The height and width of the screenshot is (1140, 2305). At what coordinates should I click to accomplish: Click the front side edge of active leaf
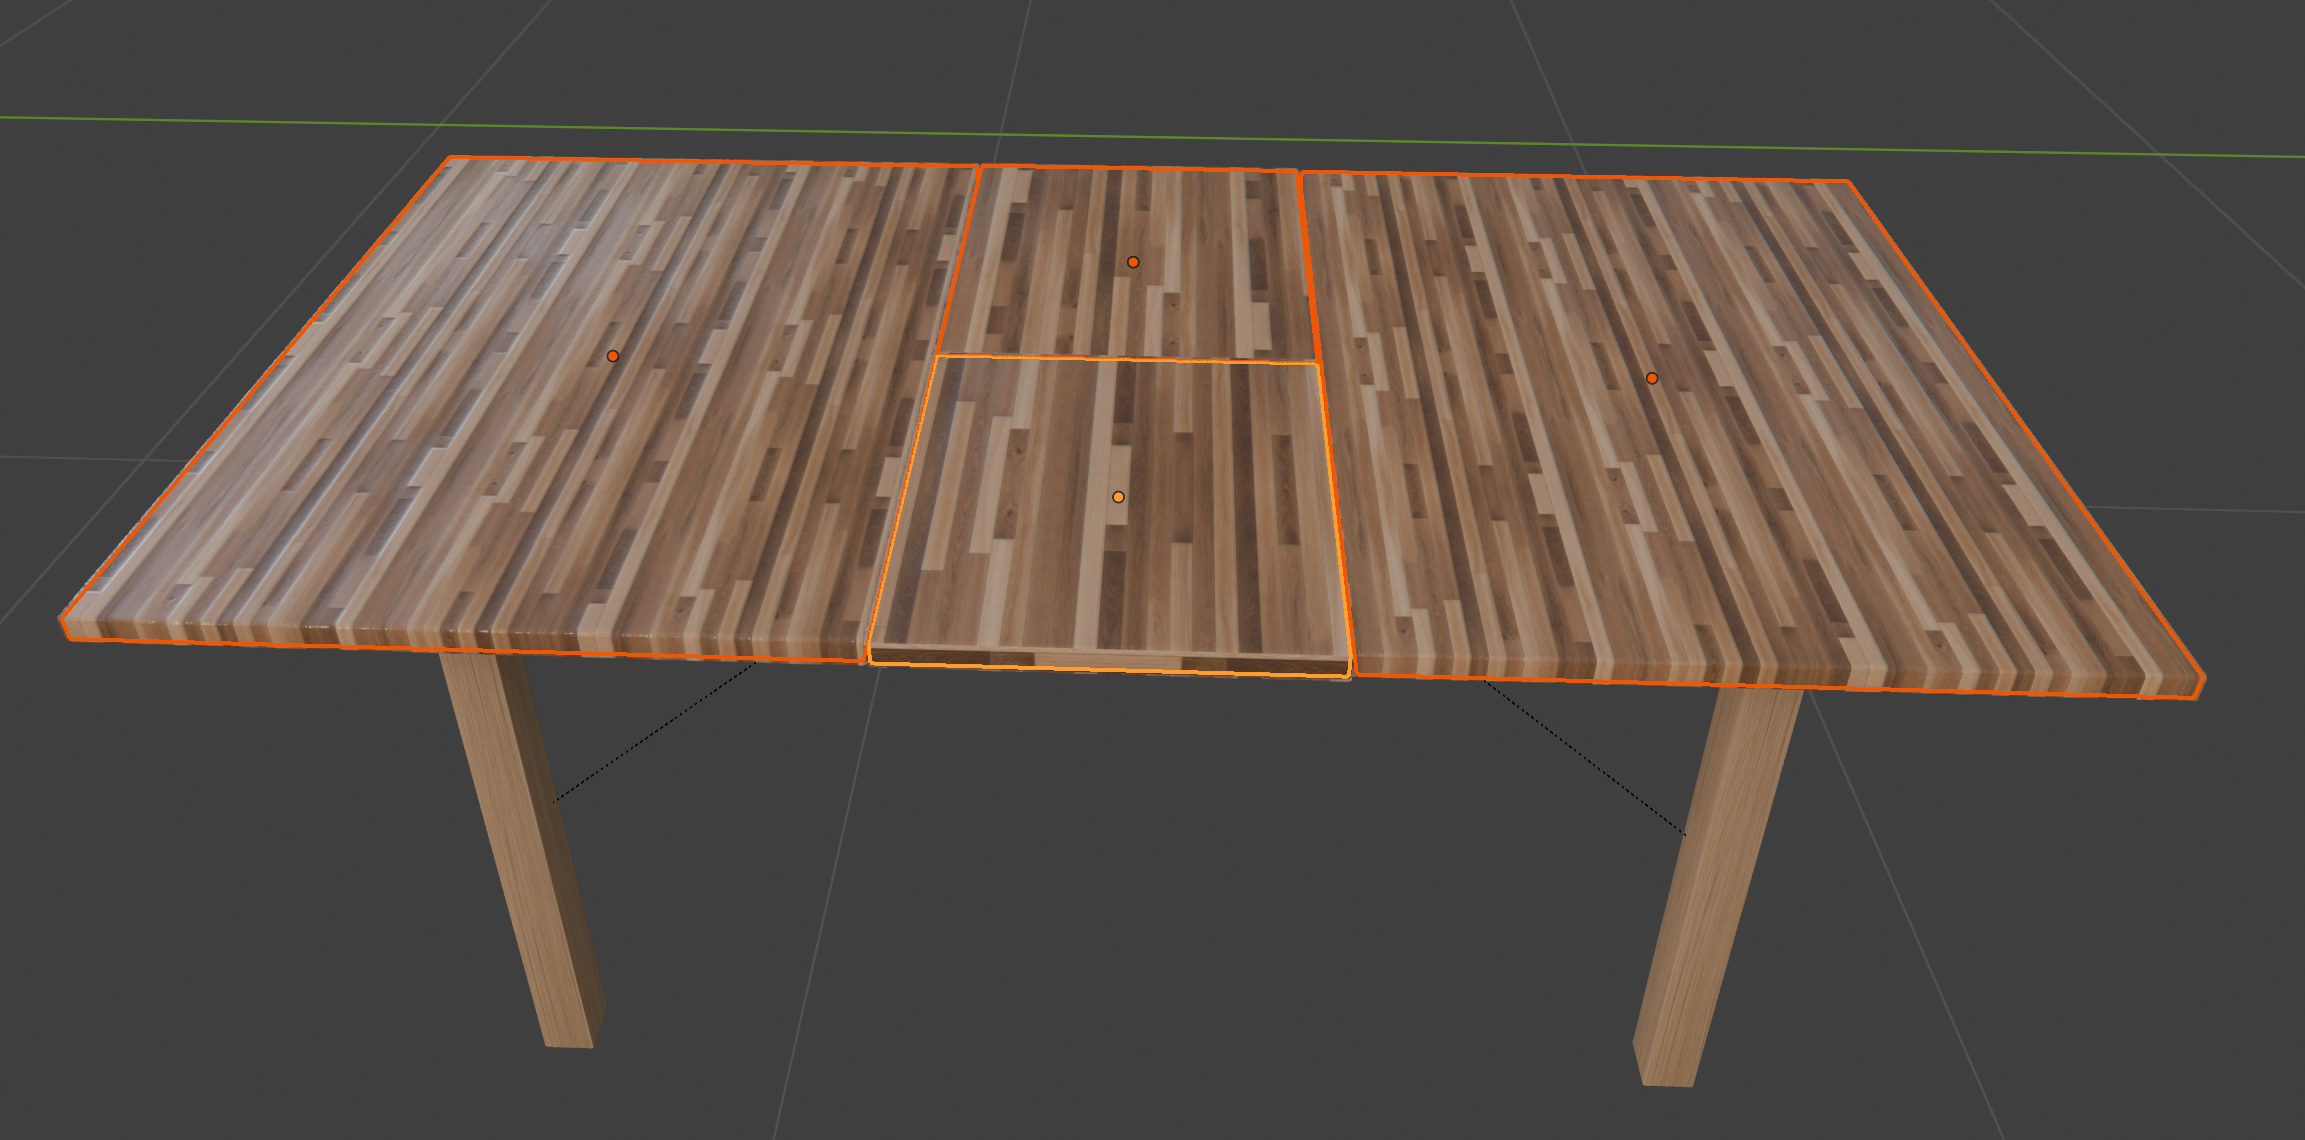pyautogui.click(x=1100, y=662)
